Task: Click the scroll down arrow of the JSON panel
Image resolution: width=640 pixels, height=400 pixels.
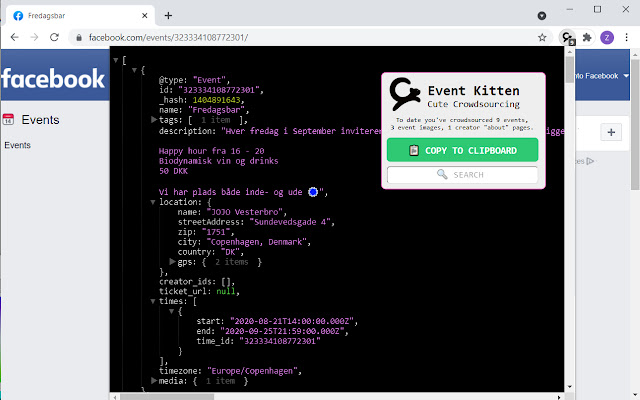Action: pyautogui.click(x=569, y=387)
